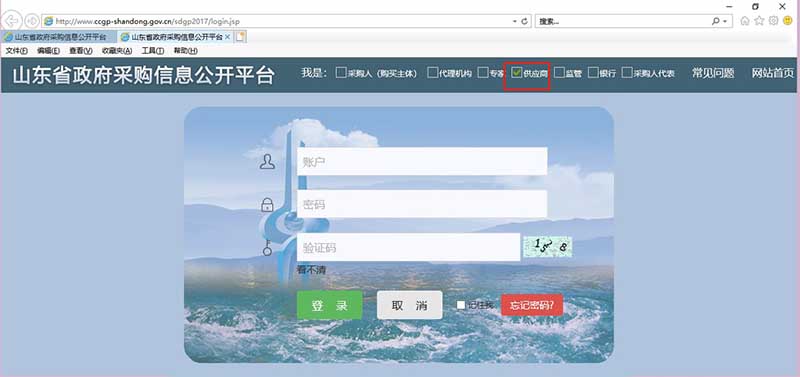This screenshot has height=377, width=800.
Task: Open the 收藏夹(A) menu
Action: 117,51
